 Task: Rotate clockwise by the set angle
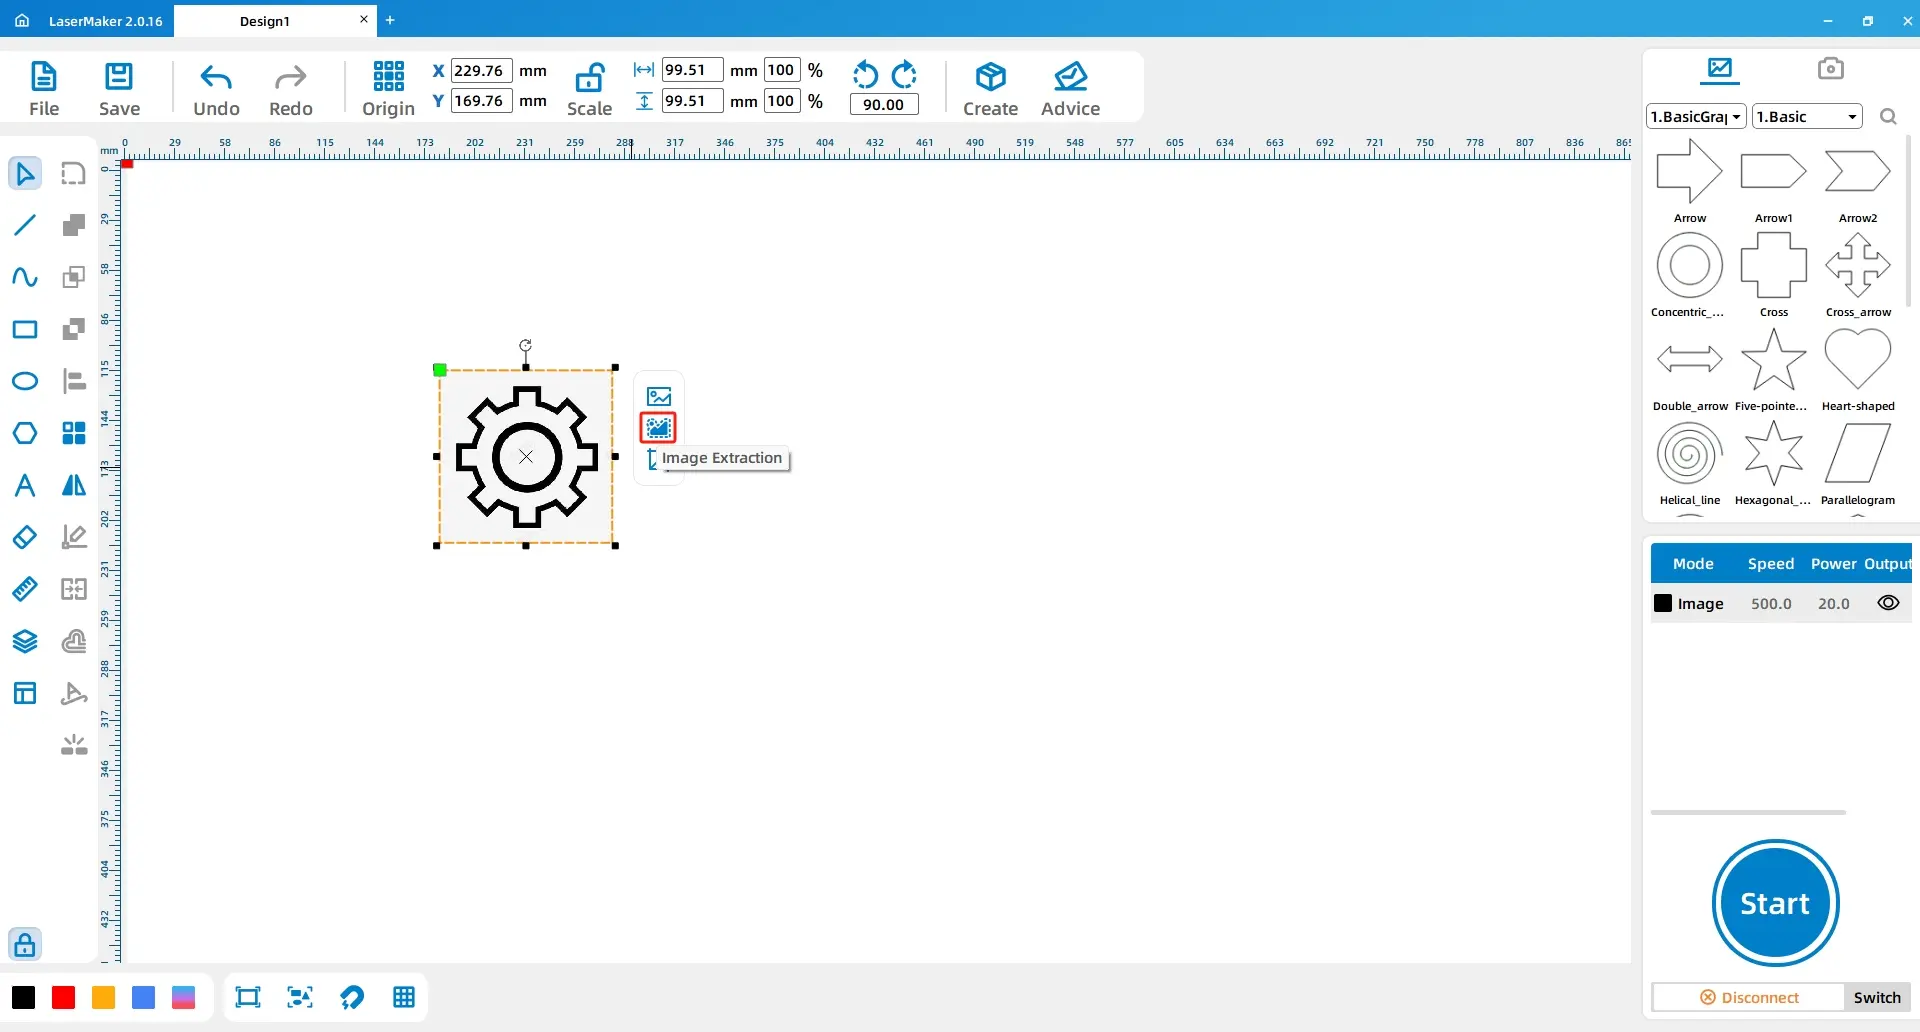point(904,75)
